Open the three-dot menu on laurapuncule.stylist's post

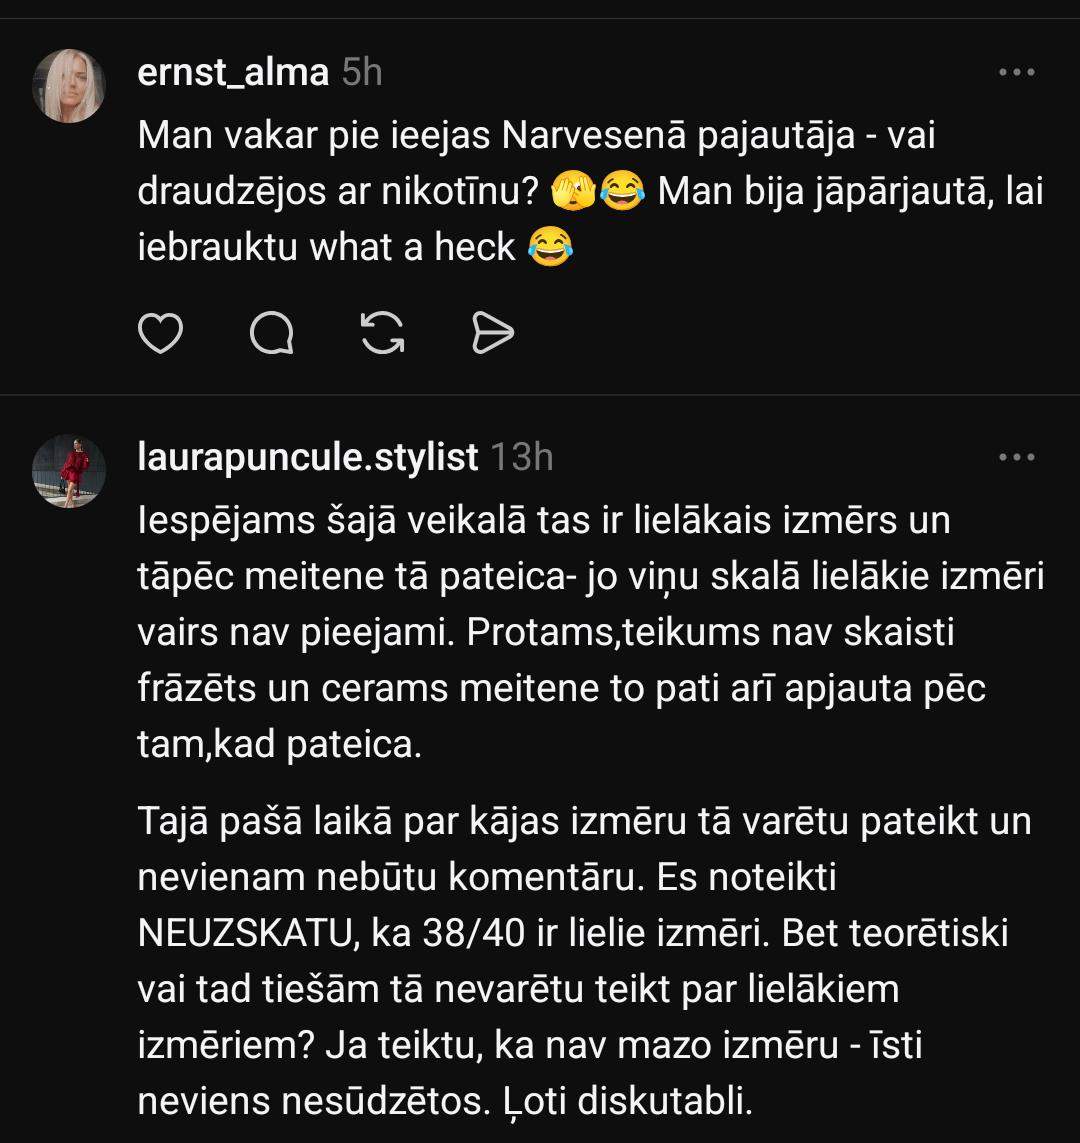(x=1017, y=458)
